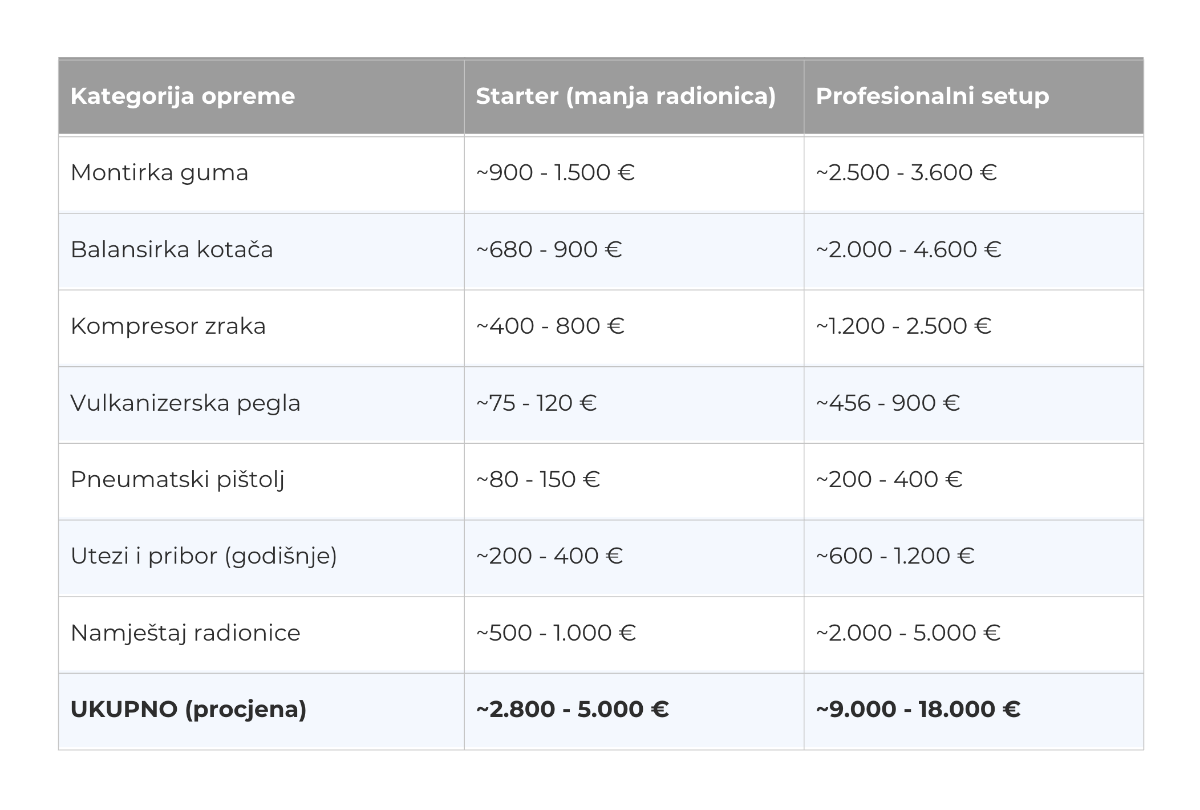The height and width of the screenshot is (810, 1200).
Task: Select the 'Utezi i pribor (godišnje)' label
Action: pos(203,556)
